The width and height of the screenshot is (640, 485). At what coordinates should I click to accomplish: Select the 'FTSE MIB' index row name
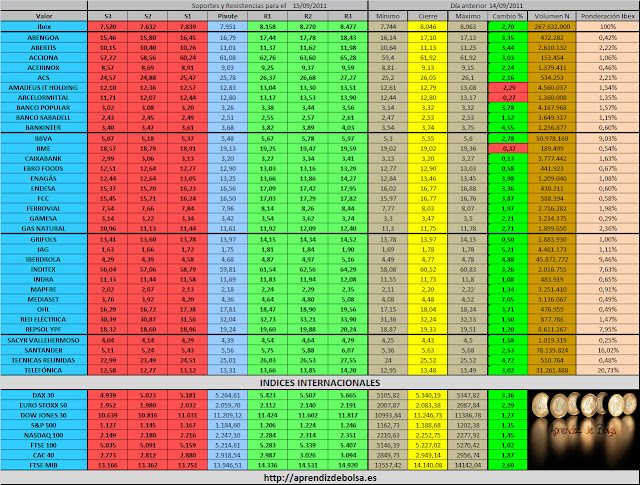coord(44,465)
